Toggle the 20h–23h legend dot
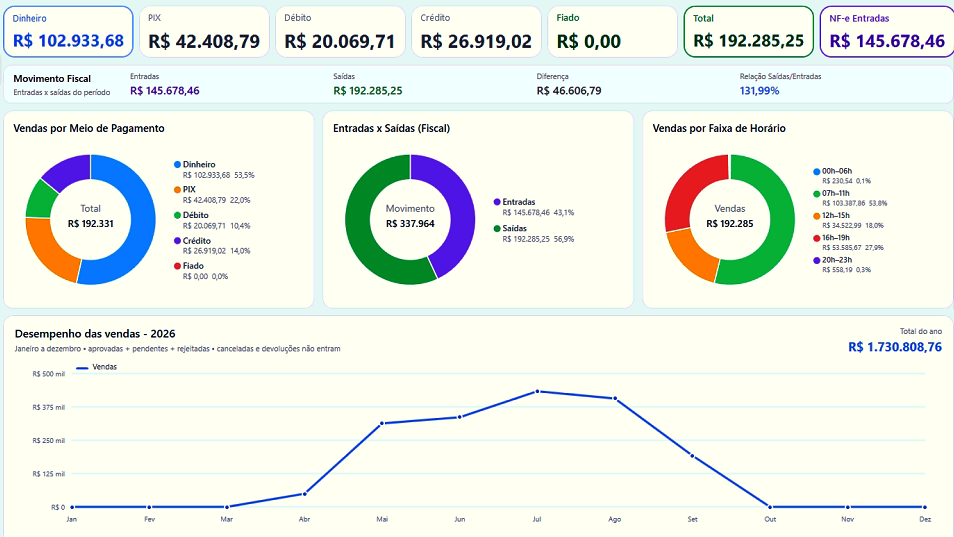This screenshot has width=954, height=537. coord(816,260)
